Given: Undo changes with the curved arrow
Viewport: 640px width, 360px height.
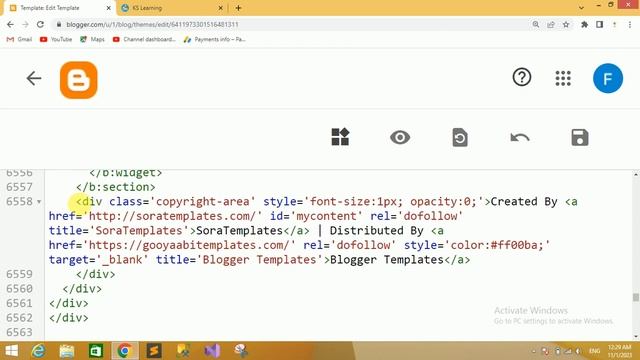Looking at the screenshot, I should (x=520, y=138).
